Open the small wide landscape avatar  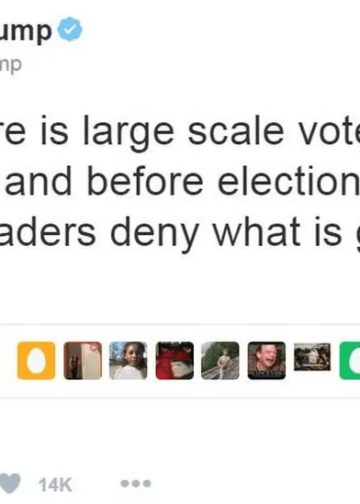point(312,357)
